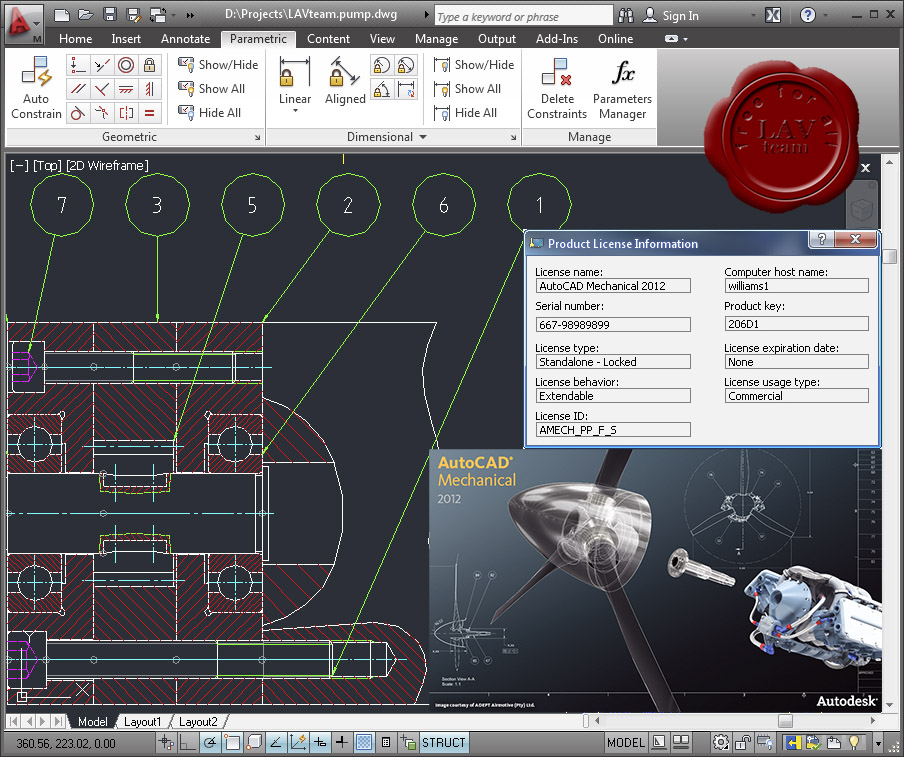904x757 pixels.
Task: Click the Auto Constrain tool
Action: 36,88
